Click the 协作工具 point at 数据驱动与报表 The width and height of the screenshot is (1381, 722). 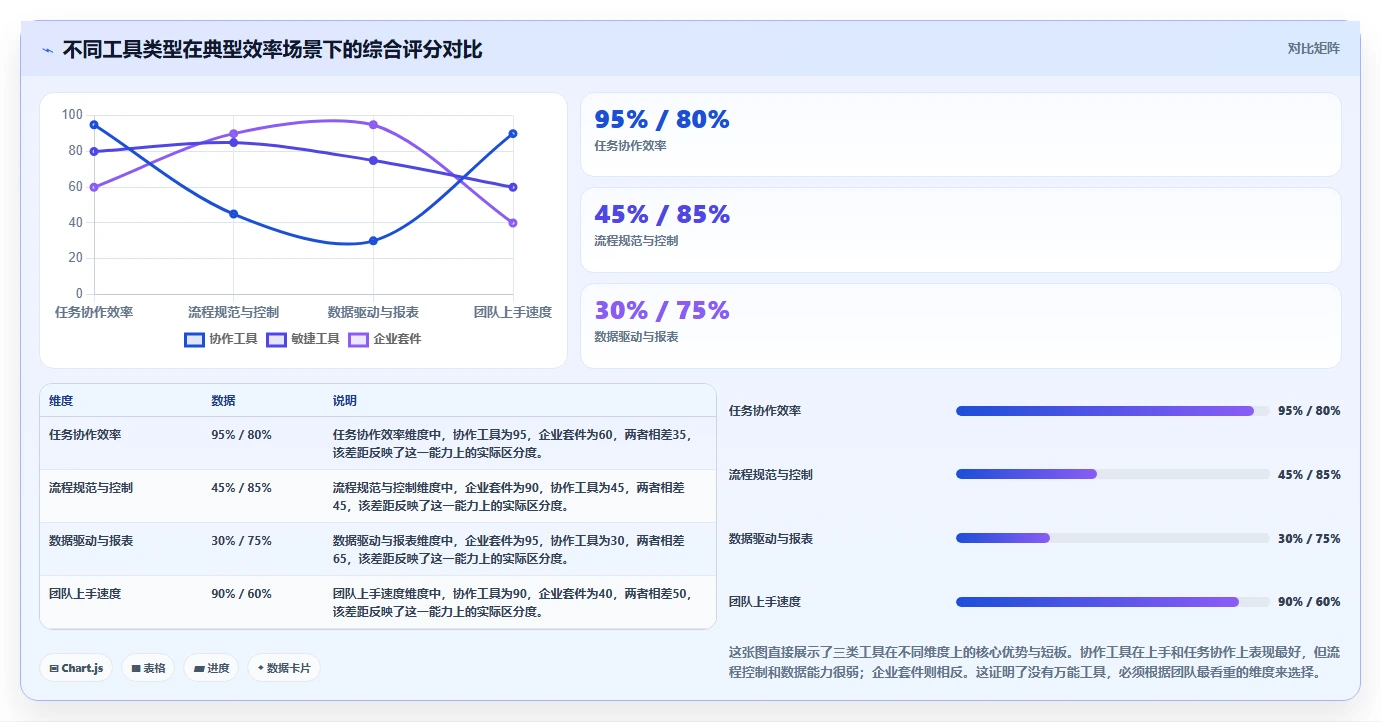(373, 241)
